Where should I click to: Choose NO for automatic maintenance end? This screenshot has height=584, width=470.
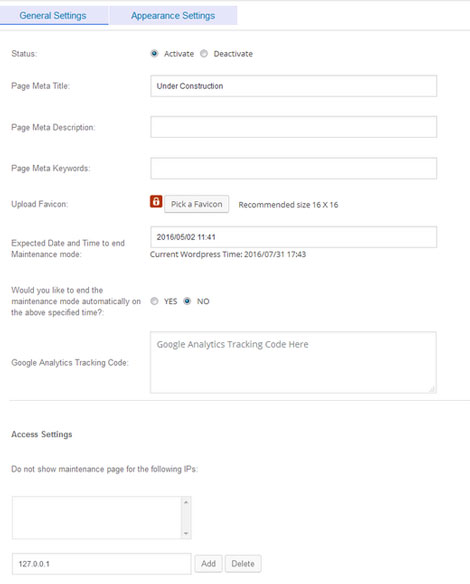(x=187, y=301)
